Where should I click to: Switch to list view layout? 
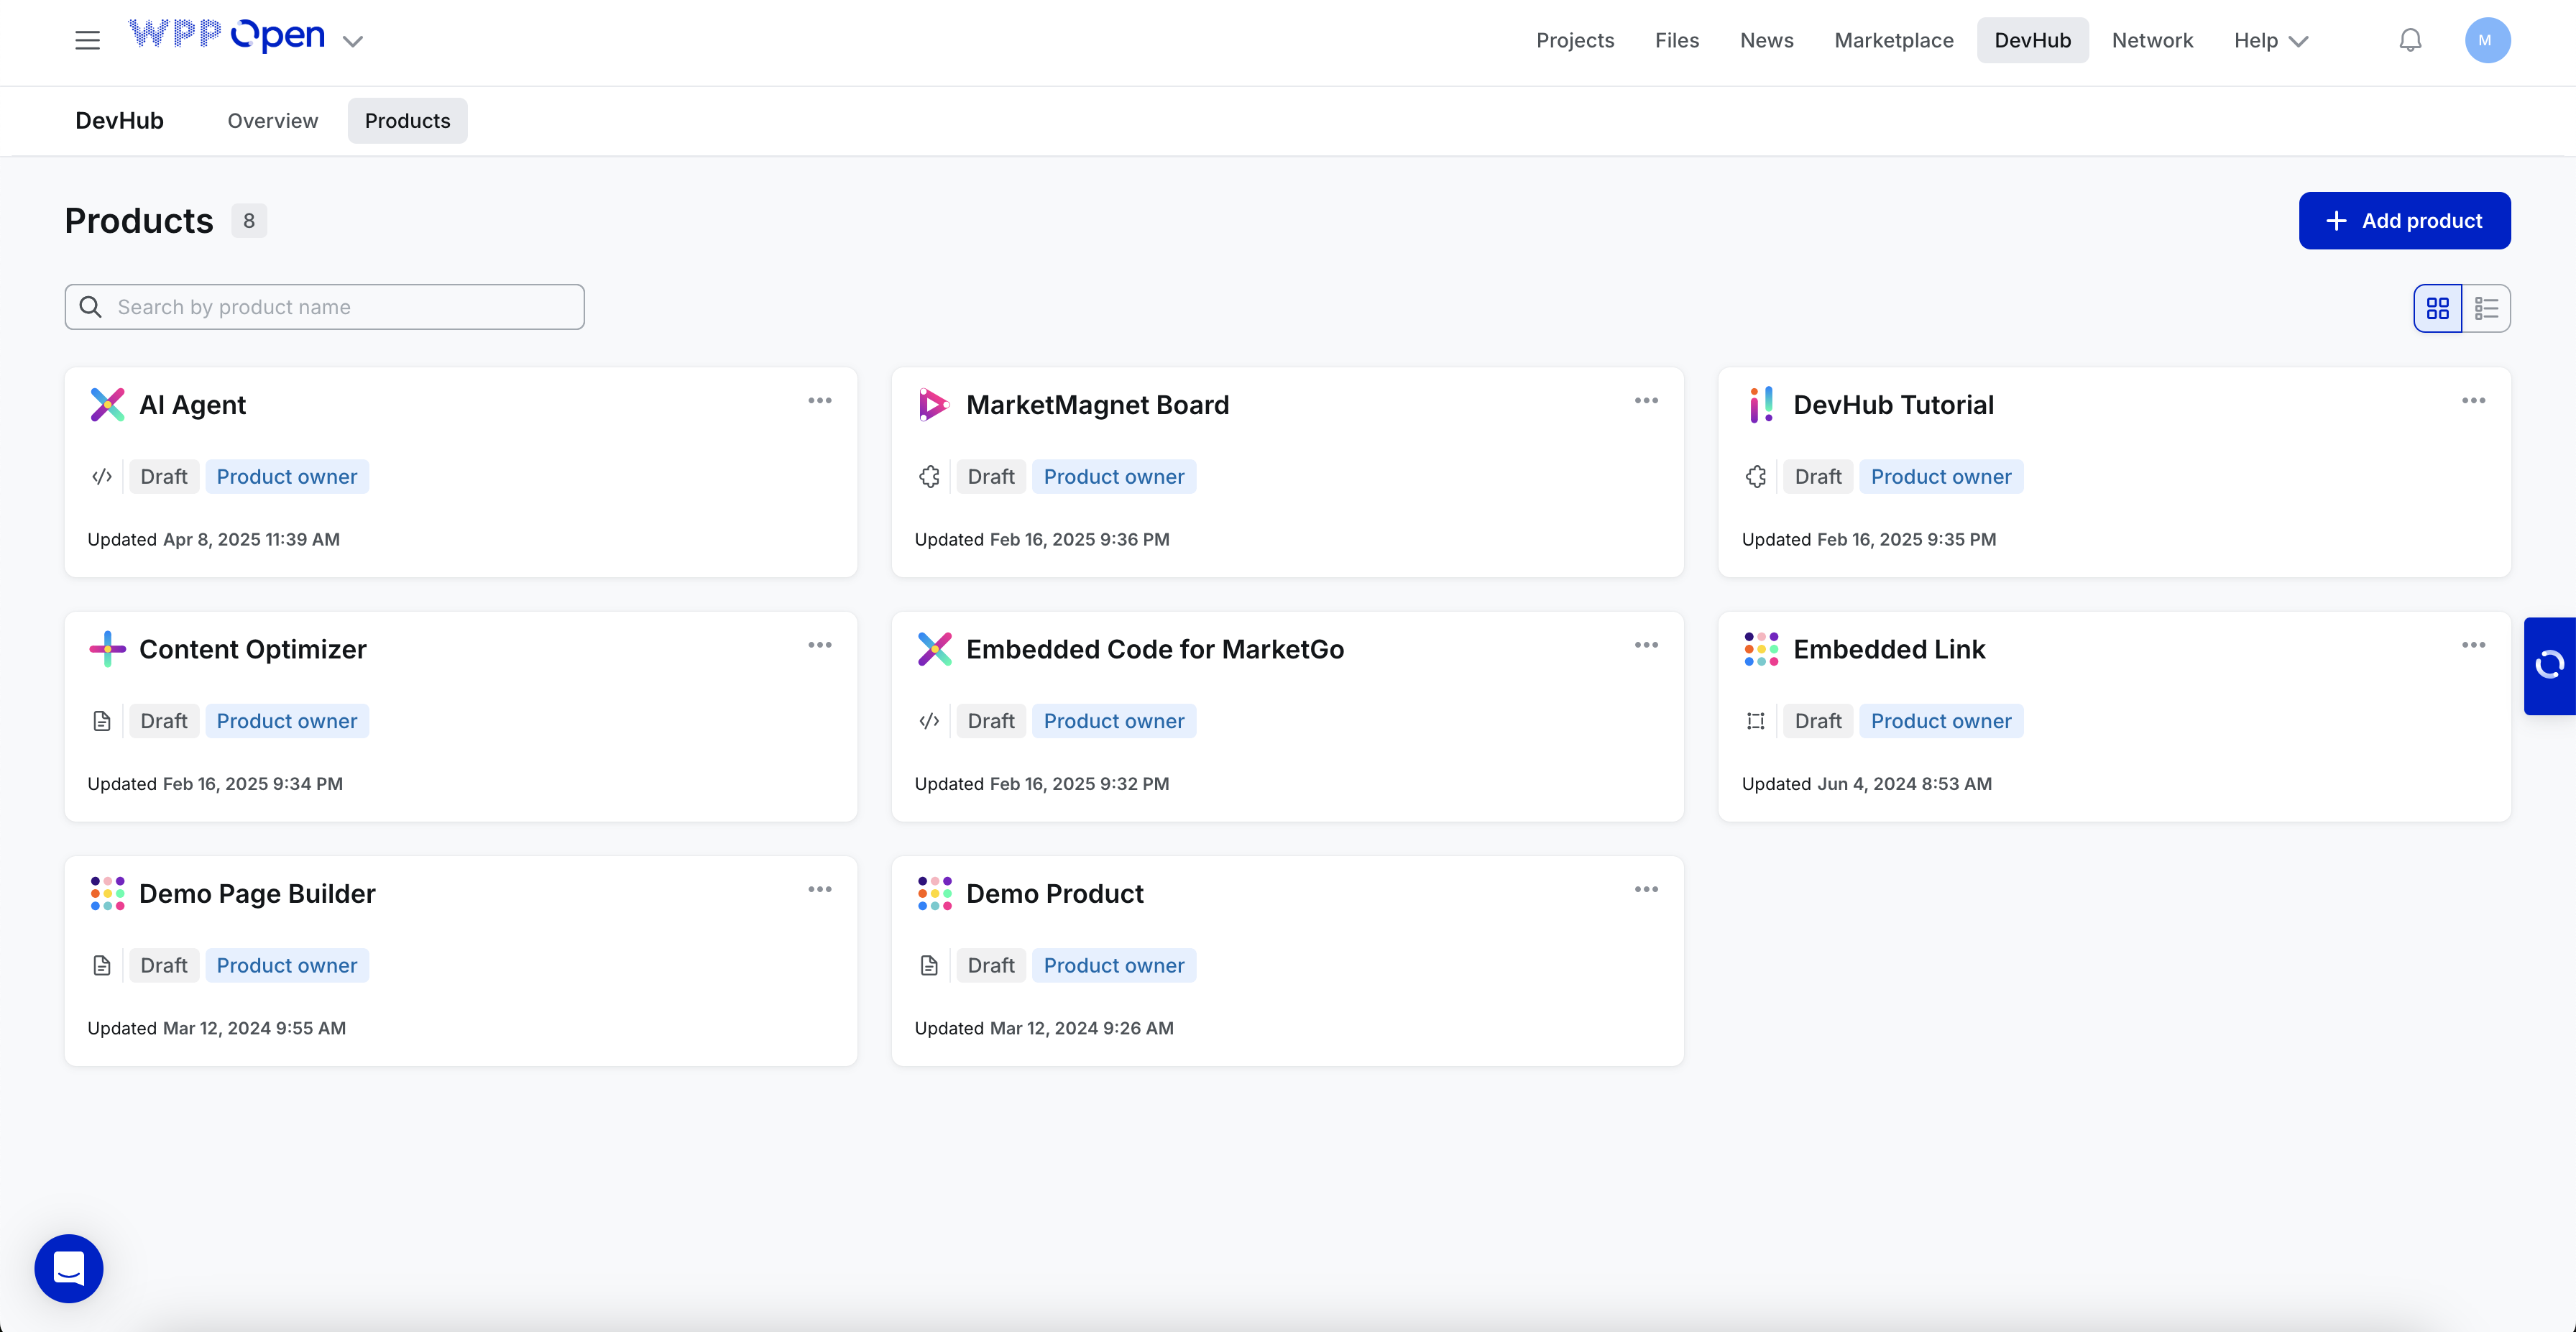point(2486,308)
